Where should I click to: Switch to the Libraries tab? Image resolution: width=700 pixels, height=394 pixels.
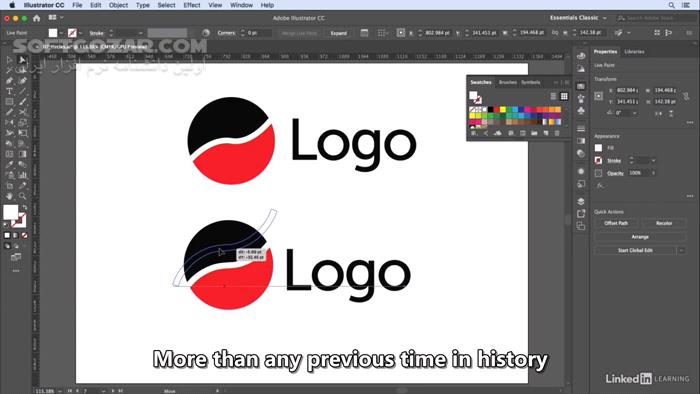point(634,52)
